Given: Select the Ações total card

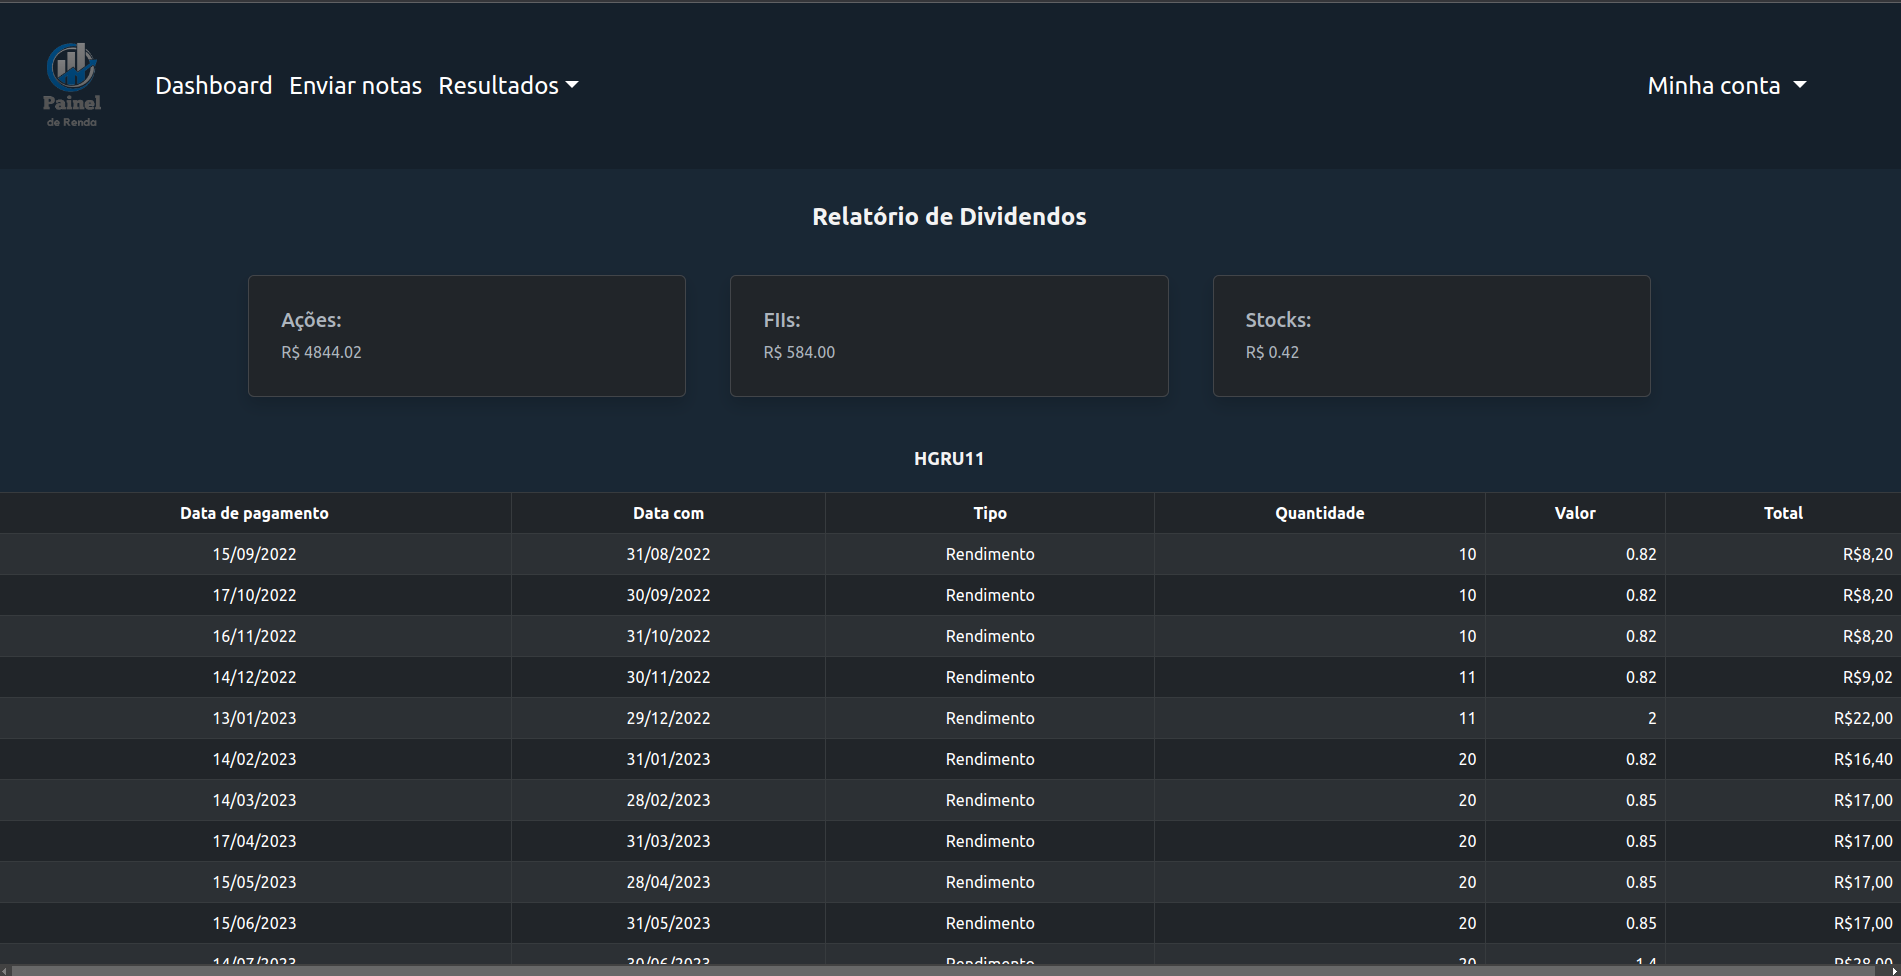Looking at the screenshot, I should click(x=467, y=336).
